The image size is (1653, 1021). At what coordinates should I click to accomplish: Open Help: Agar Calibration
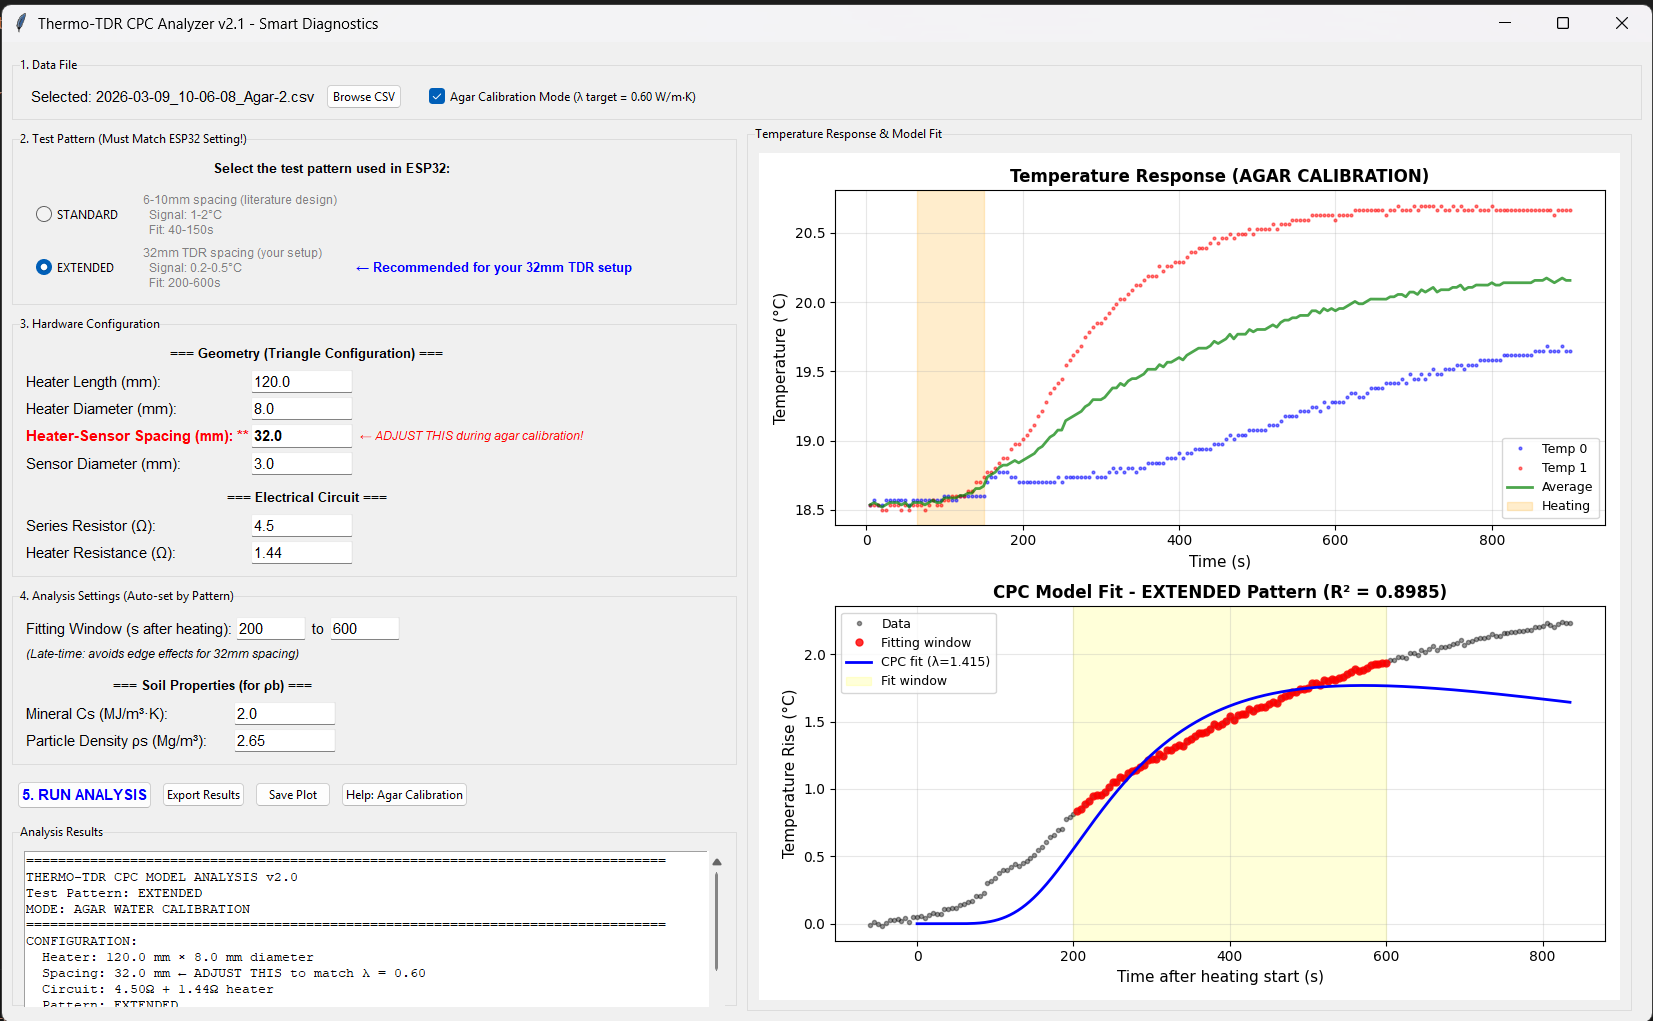click(404, 795)
